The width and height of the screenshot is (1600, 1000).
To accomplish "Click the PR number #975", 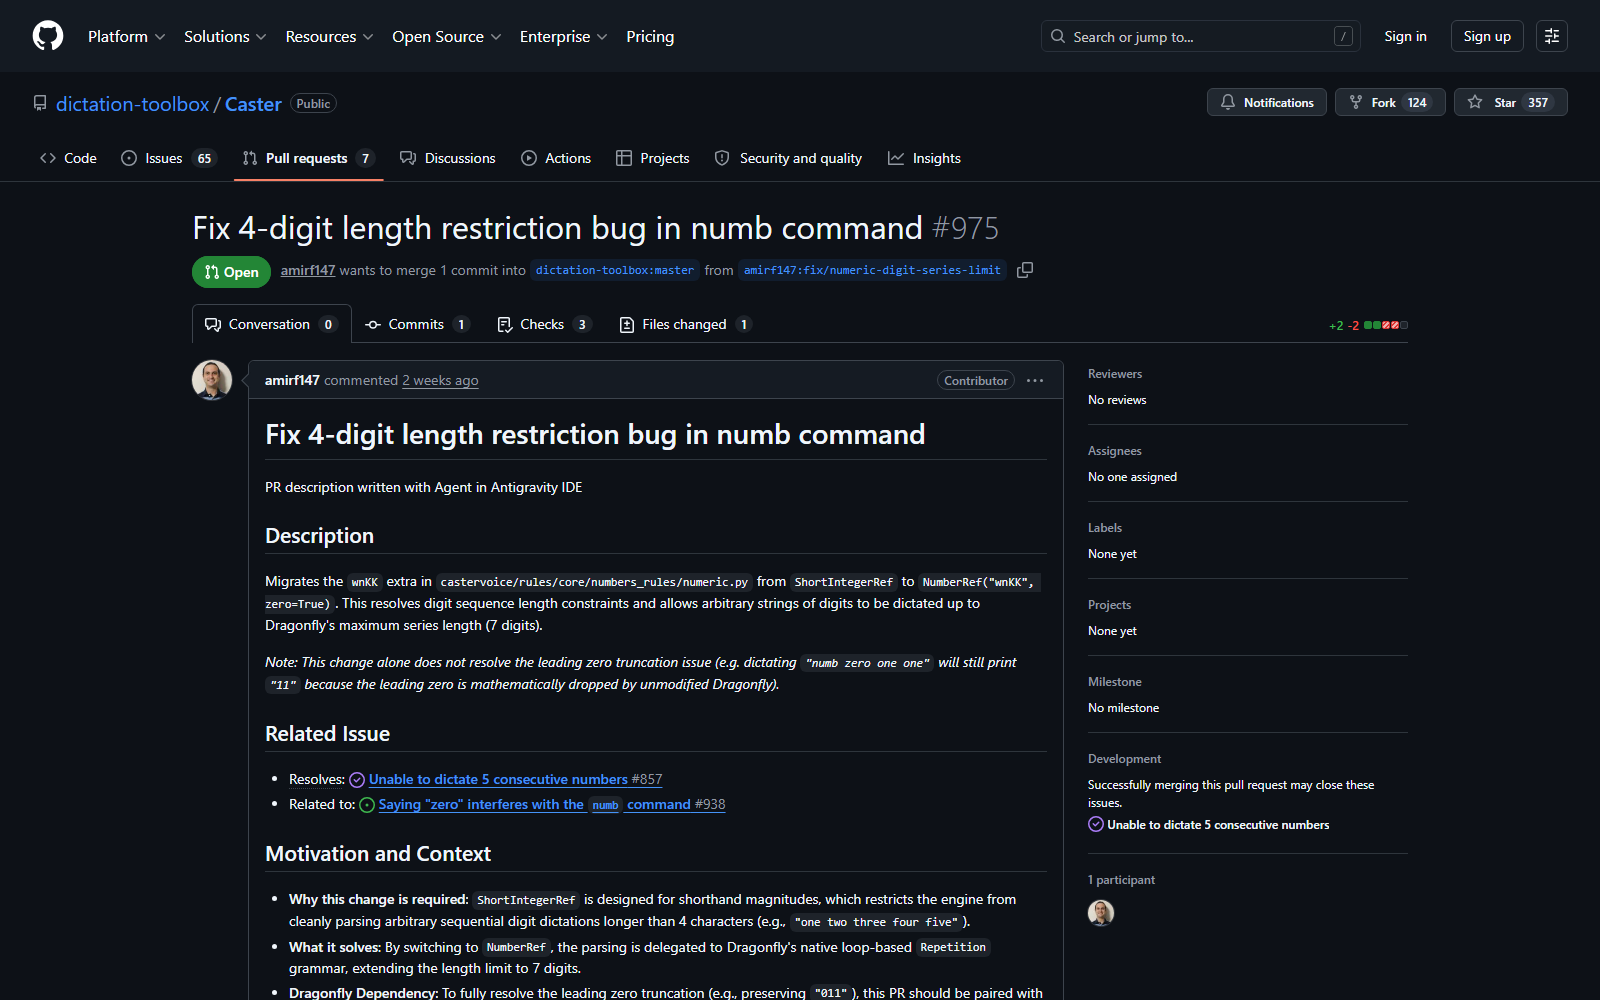I will pos(965,228).
